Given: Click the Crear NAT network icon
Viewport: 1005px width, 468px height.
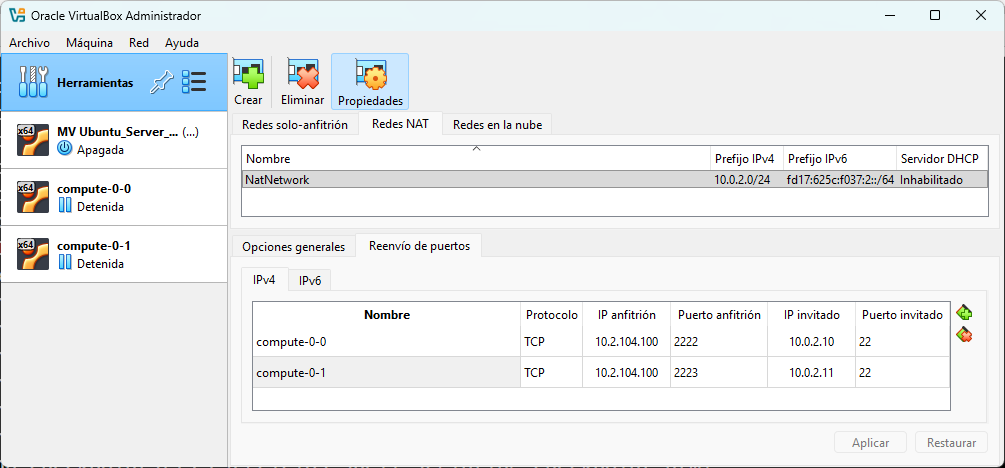Looking at the screenshot, I should pos(248,81).
